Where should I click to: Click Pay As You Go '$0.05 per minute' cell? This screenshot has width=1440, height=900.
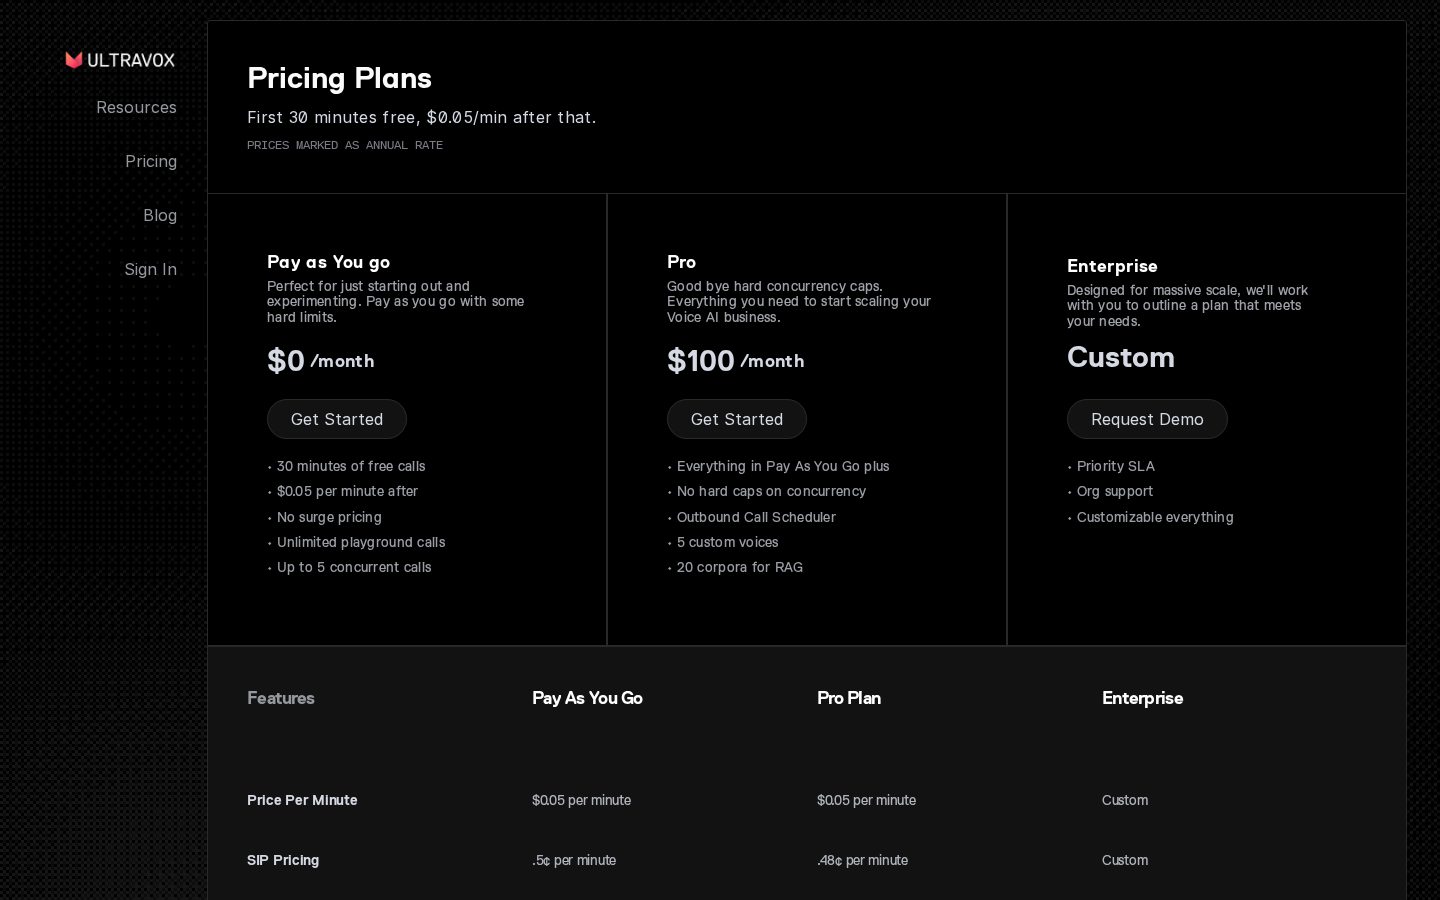click(x=581, y=800)
